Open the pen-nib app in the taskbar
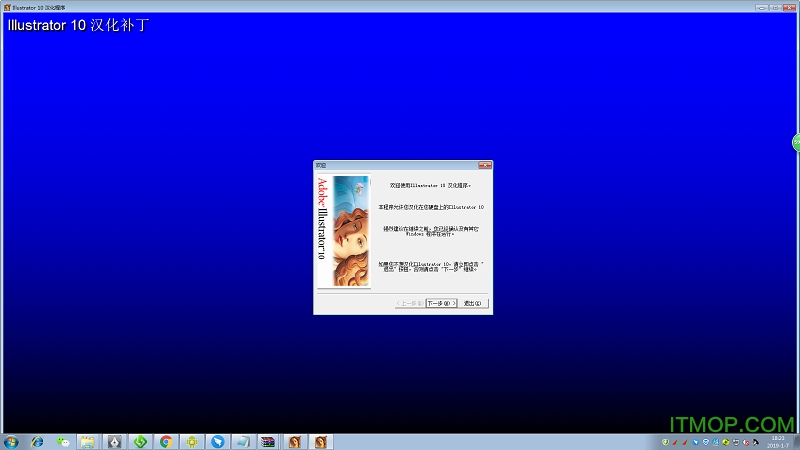 point(114,442)
